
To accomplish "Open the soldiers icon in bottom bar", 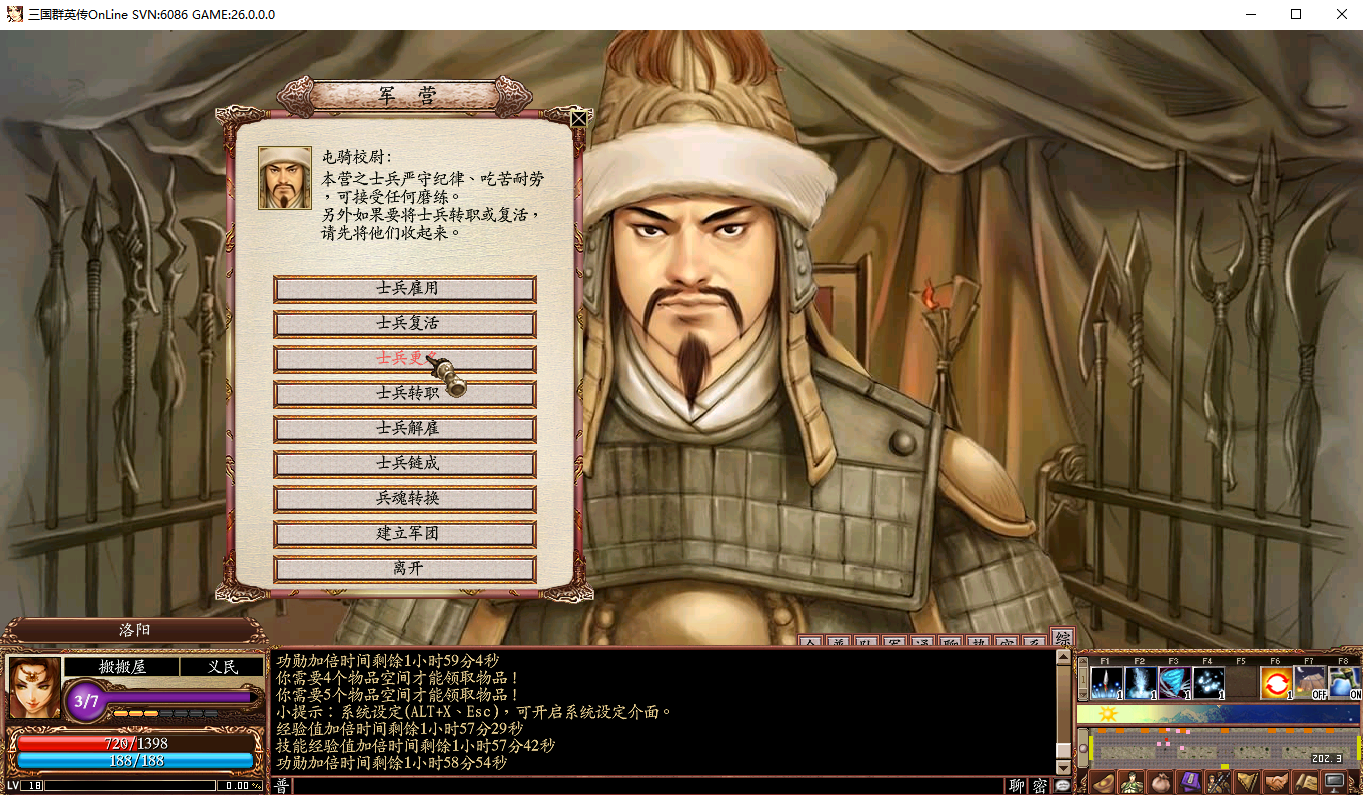I will pos(1218,783).
